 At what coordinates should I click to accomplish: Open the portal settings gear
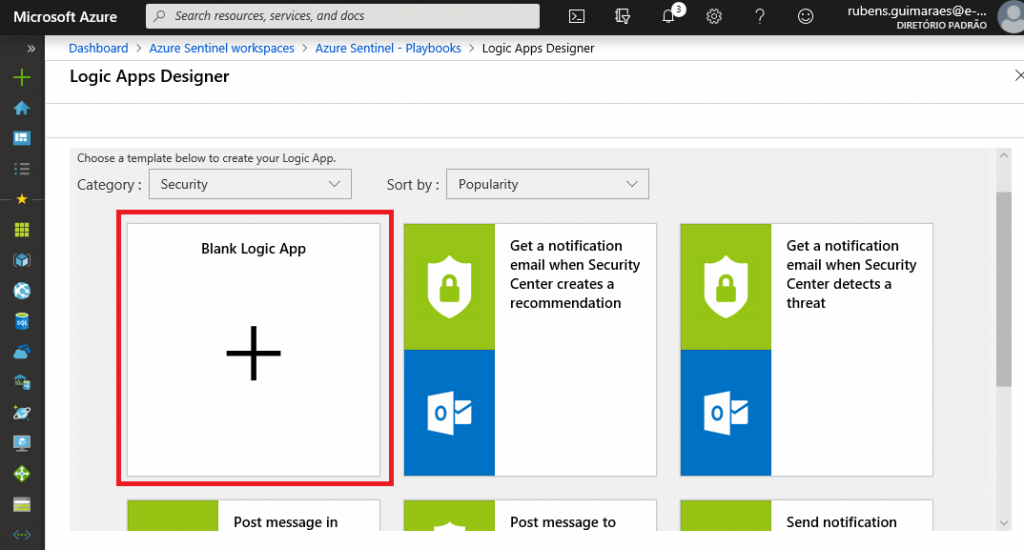point(714,16)
